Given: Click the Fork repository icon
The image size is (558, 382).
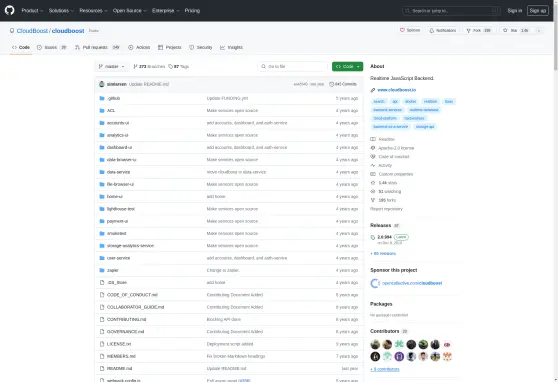Looking at the screenshot, I should click(468, 31).
